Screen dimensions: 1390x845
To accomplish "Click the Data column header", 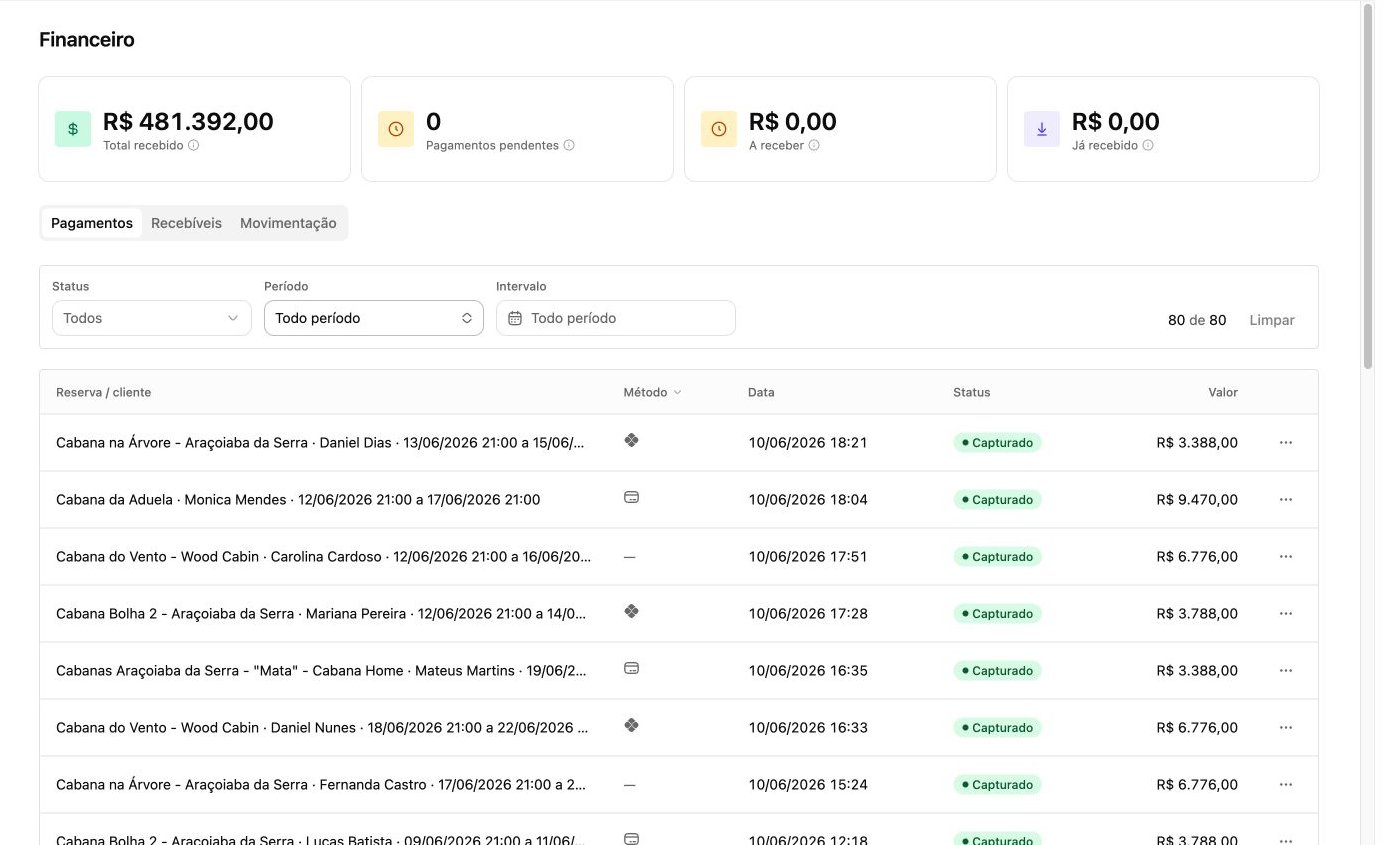I will point(761,392).
